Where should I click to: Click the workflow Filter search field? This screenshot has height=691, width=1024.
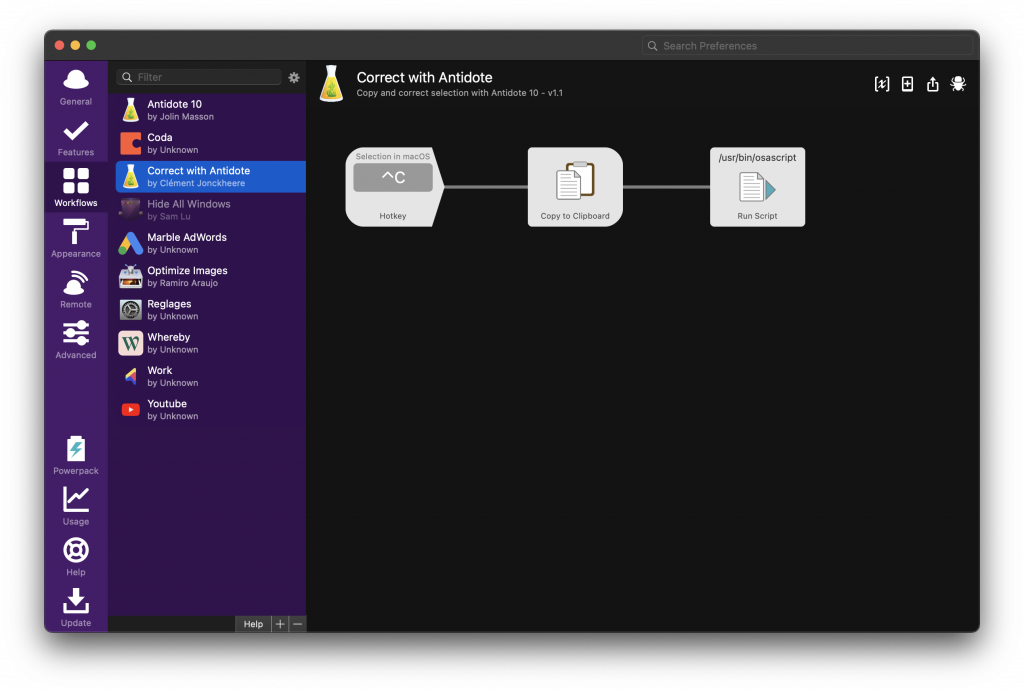click(x=205, y=77)
